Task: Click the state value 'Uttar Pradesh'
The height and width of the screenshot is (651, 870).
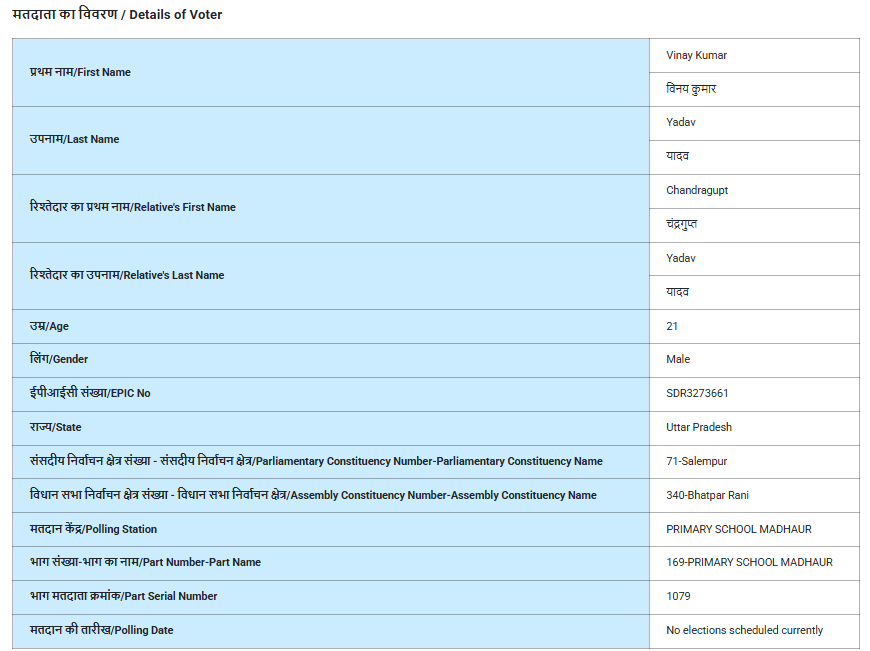Action: (699, 427)
